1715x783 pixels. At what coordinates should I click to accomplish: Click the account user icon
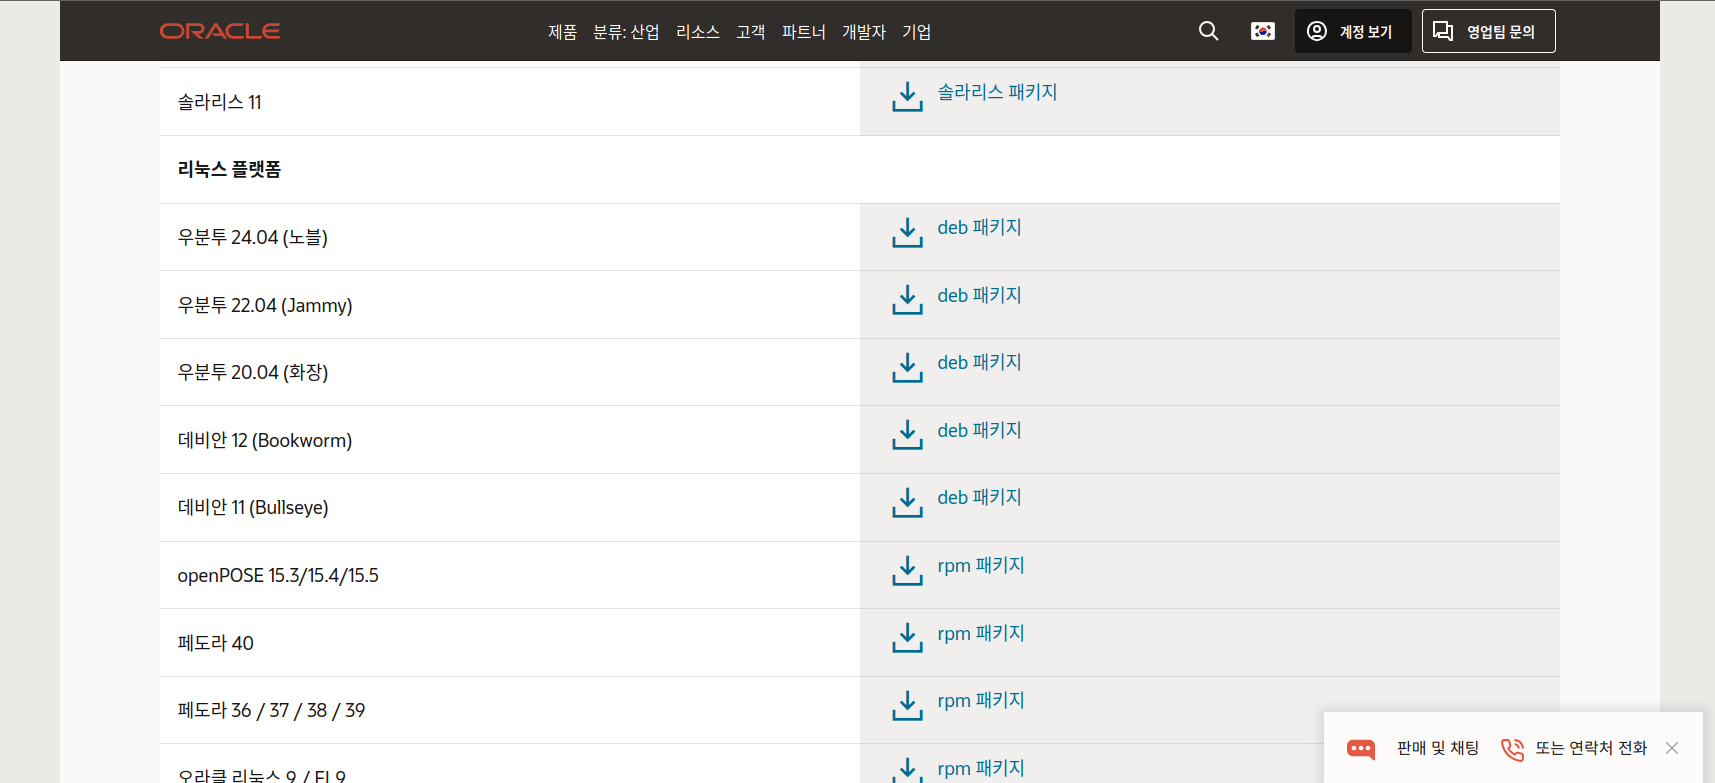pyautogui.click(x=1317, y=31)
